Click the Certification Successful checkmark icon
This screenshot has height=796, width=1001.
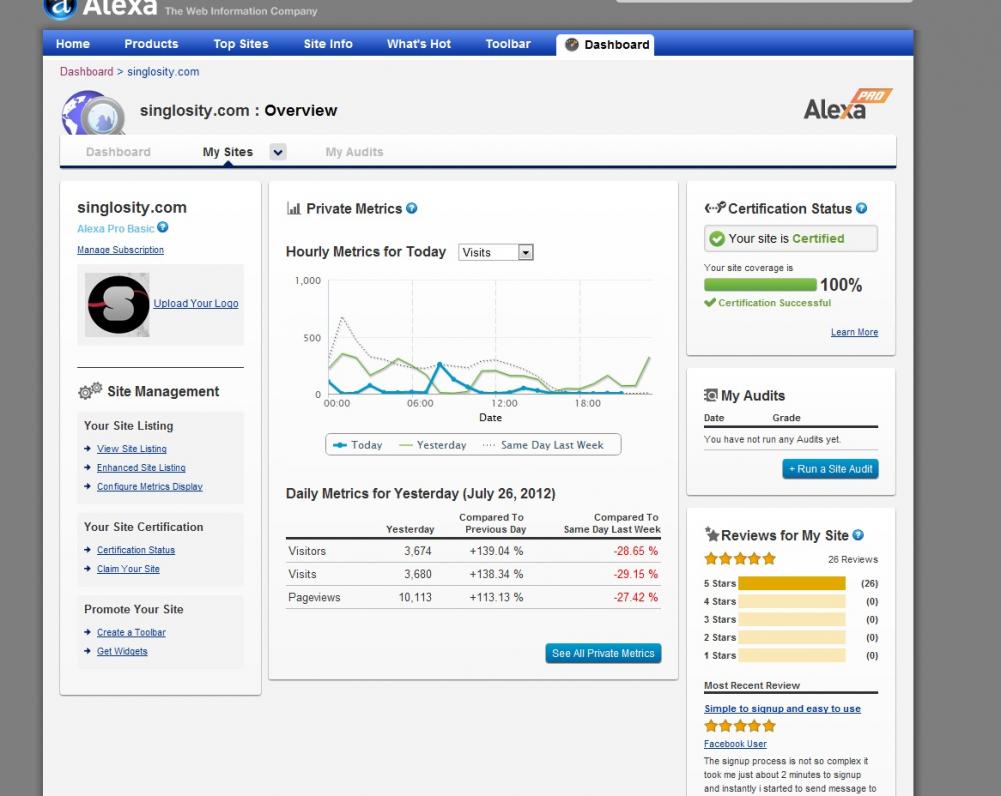[710, 303]
